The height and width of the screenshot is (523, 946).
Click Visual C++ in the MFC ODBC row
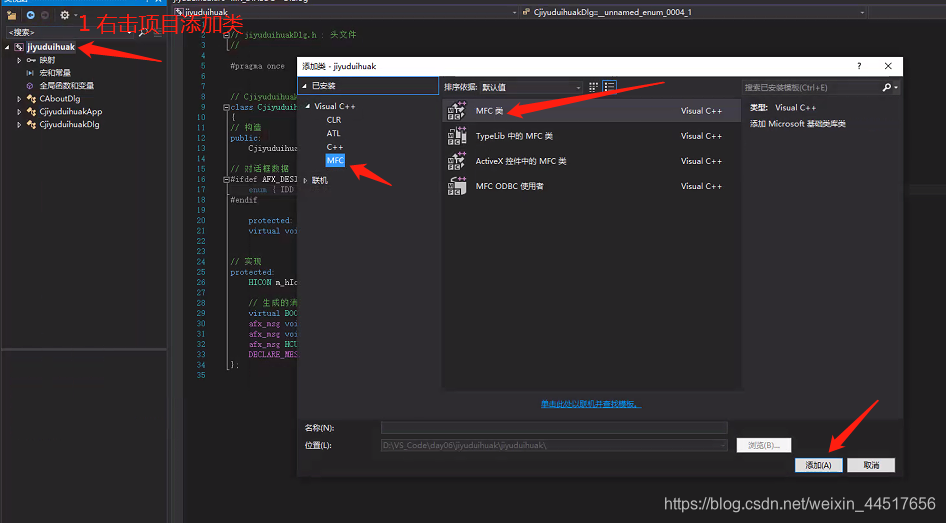(701, 186)
